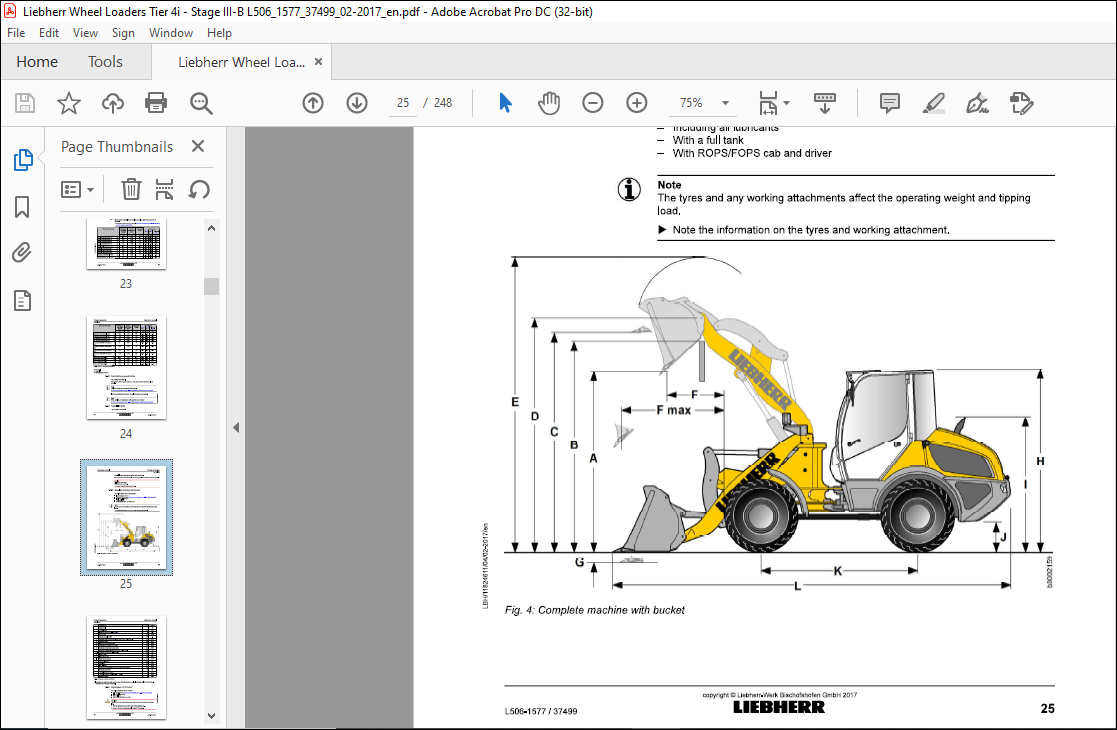Viewport: 1117px width, 730px height.
Task: Open the Window menu
Action: (171, 33)
